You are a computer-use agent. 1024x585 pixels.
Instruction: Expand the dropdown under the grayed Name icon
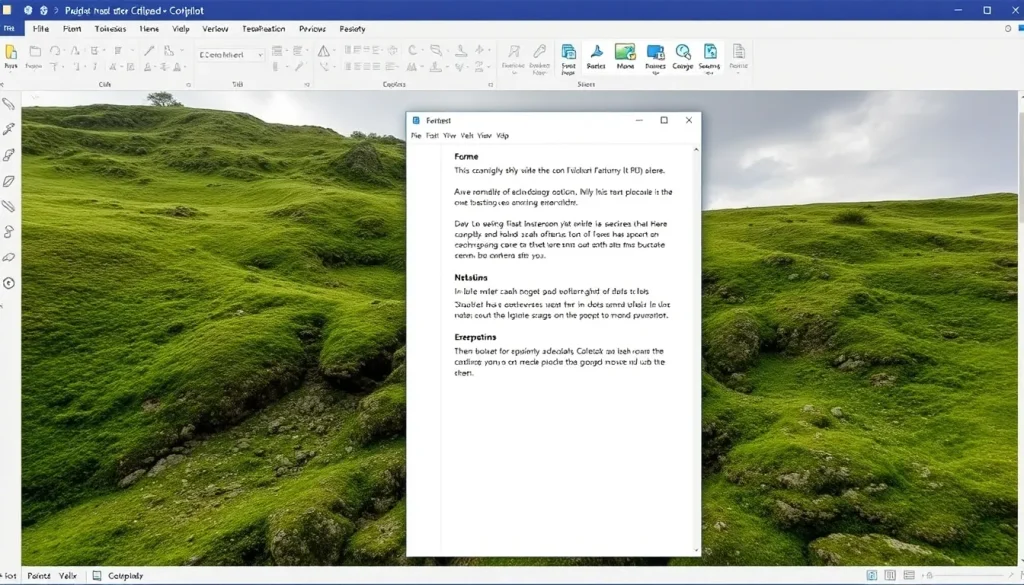(739, 74)
